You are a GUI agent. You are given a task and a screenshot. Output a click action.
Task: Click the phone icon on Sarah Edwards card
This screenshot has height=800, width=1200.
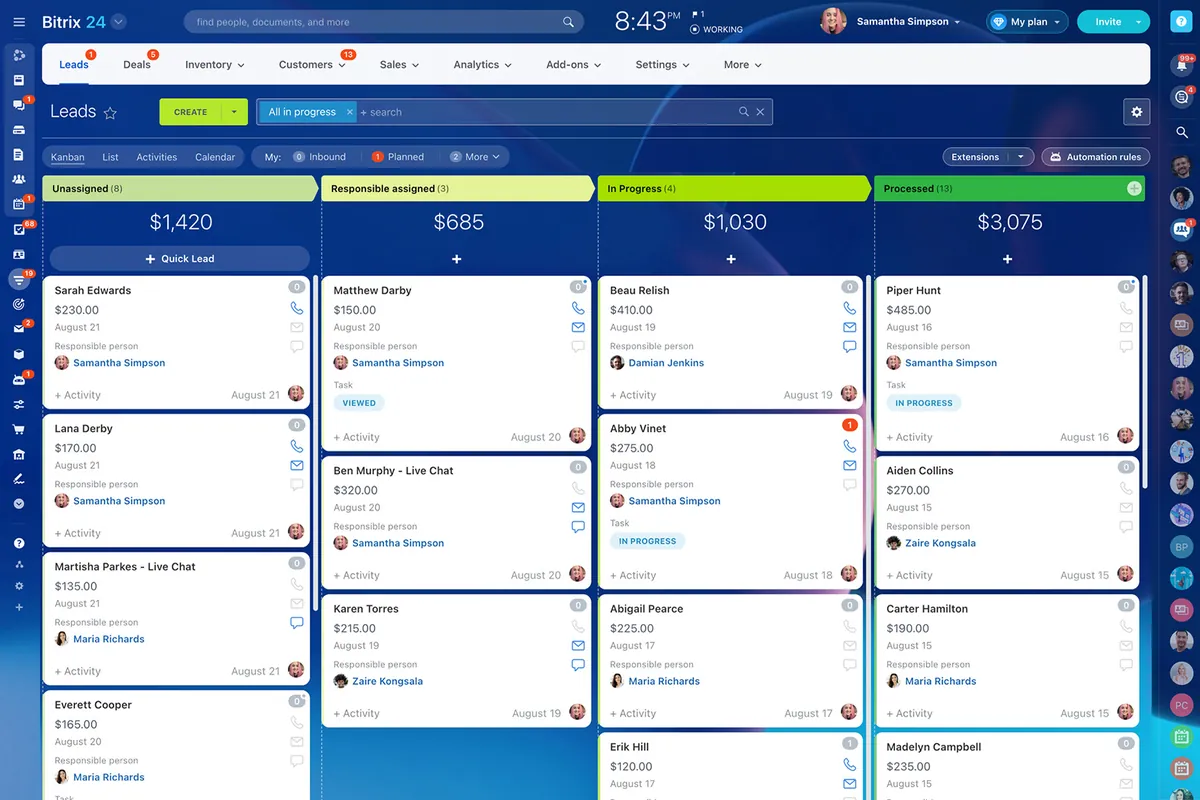click(x=297, y=309)
